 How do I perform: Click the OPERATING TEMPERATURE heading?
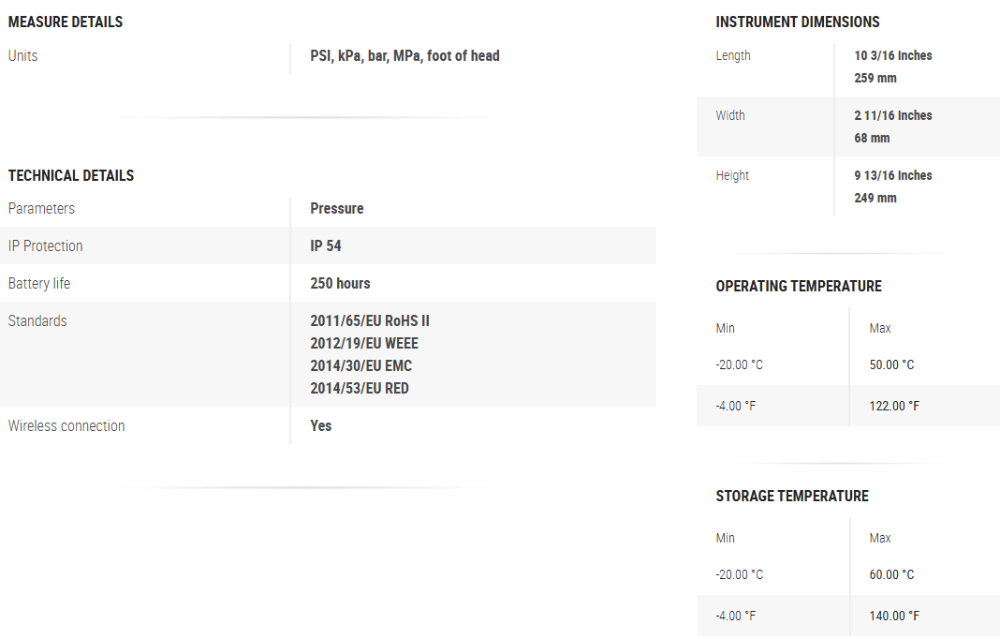pos(799,287)
